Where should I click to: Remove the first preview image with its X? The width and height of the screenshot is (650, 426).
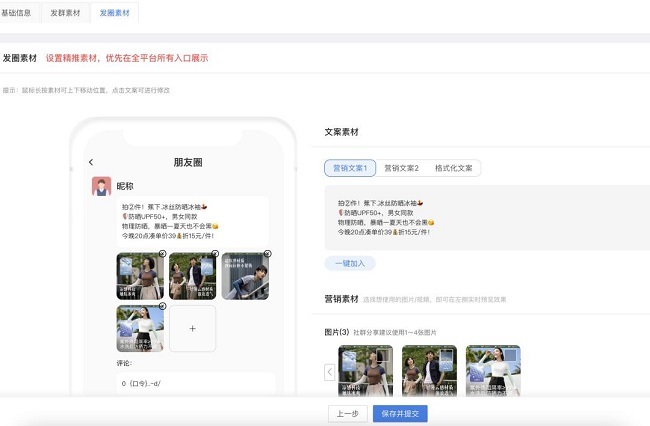(161, 255)
